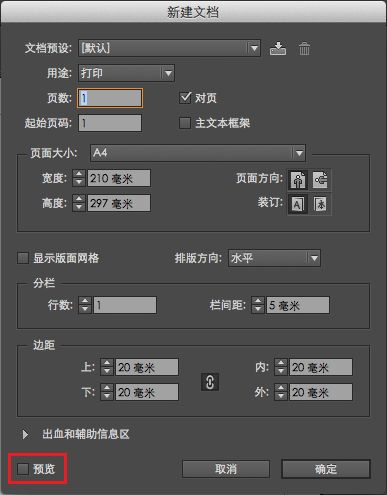
Task: Select portrait page orientation icon
Action: click(298, 180)
